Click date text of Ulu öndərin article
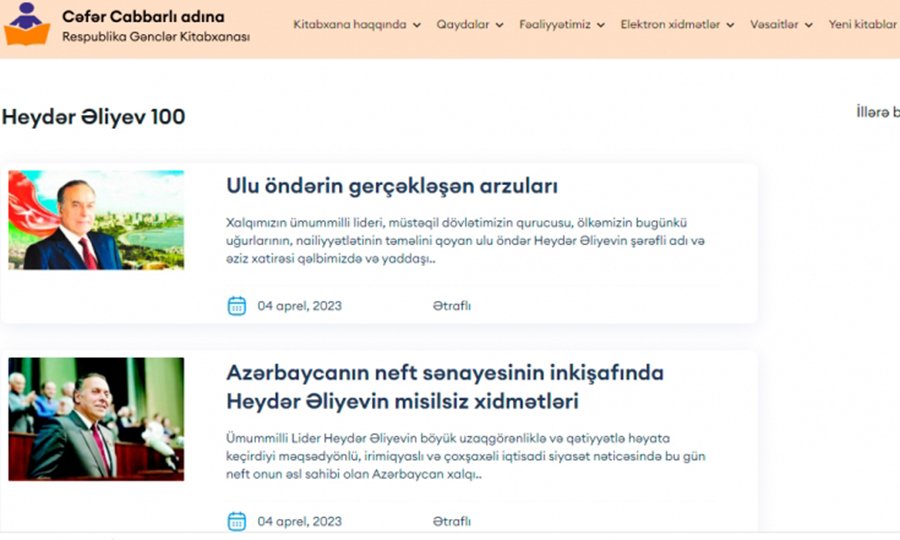The image size is (900, 540). click(x=299, y=306)
